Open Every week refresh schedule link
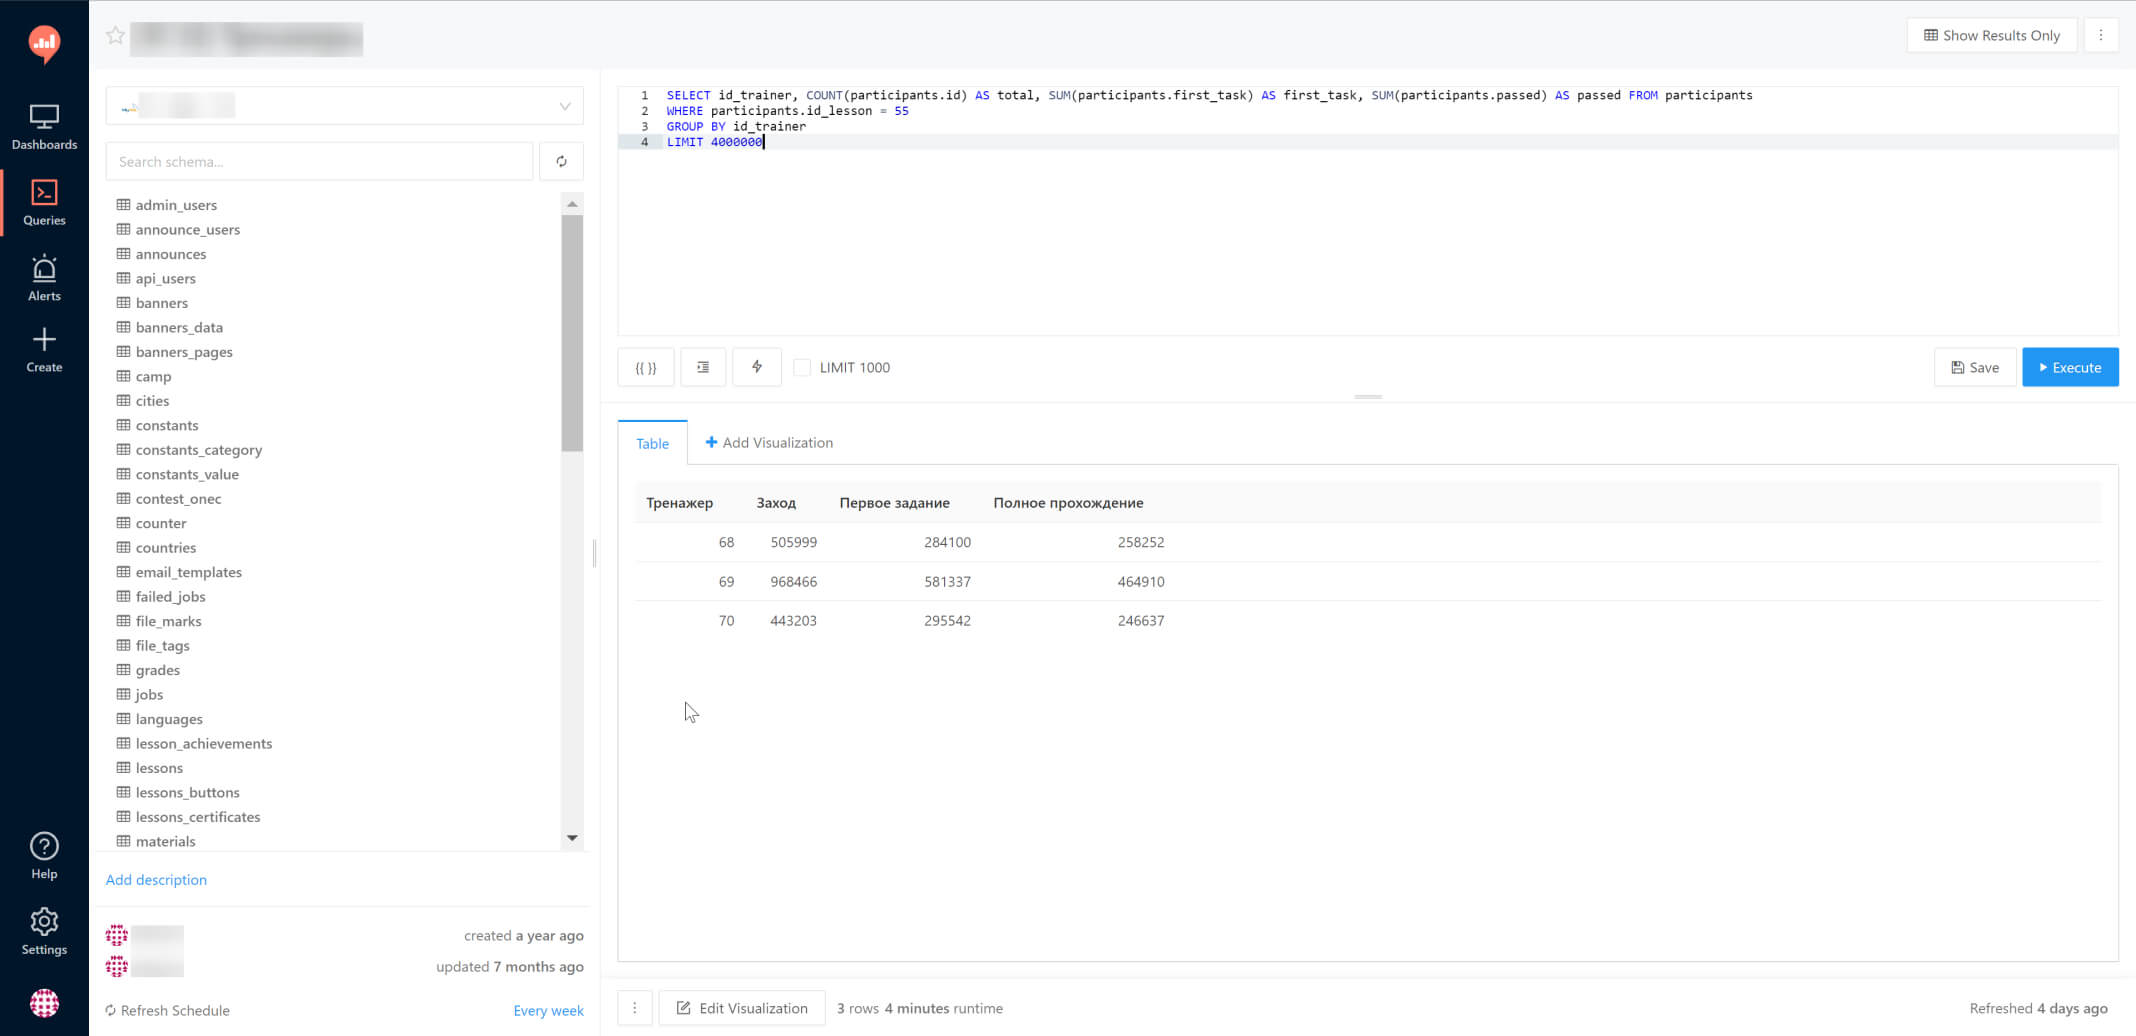Image resolution: width=2136 pixels, height=1036 pixels. click(x=548, y=1010)
